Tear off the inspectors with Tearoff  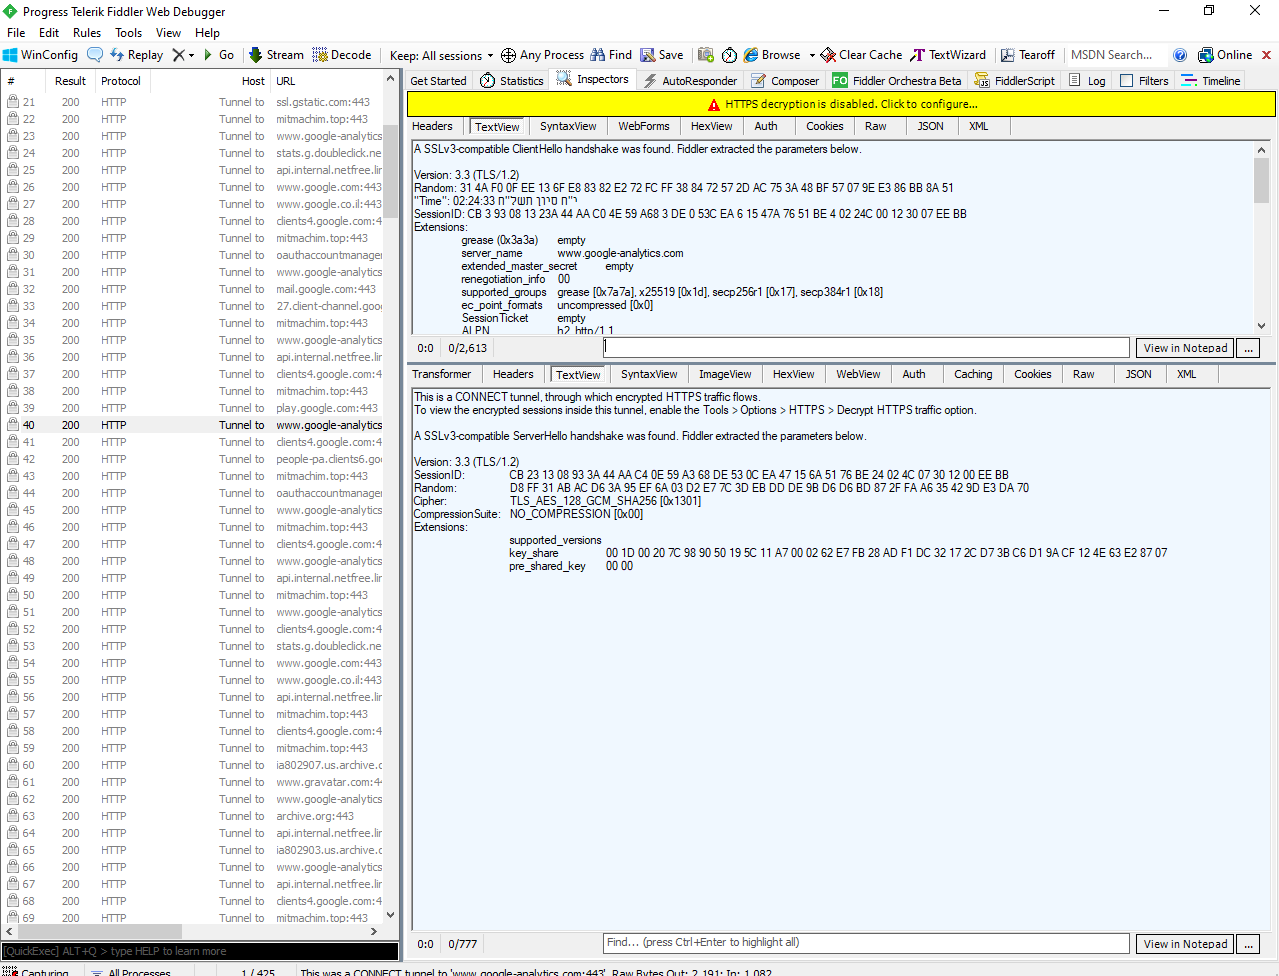coord(1028,55)
